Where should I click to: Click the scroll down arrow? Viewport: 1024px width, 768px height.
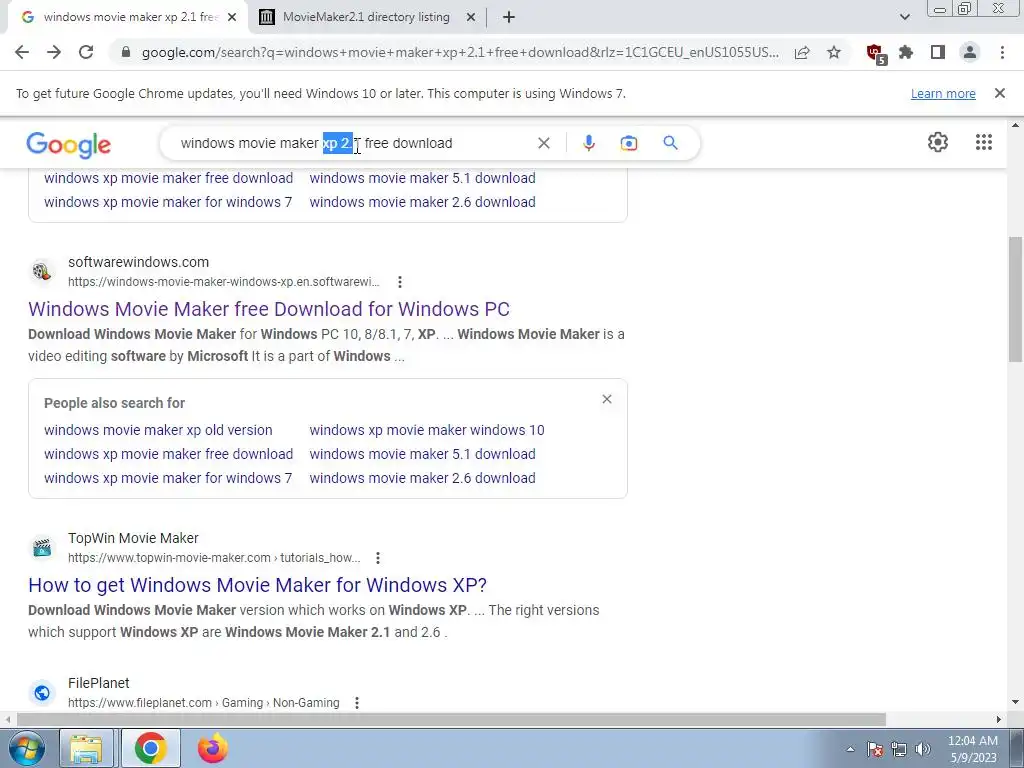coord(1015,703)
